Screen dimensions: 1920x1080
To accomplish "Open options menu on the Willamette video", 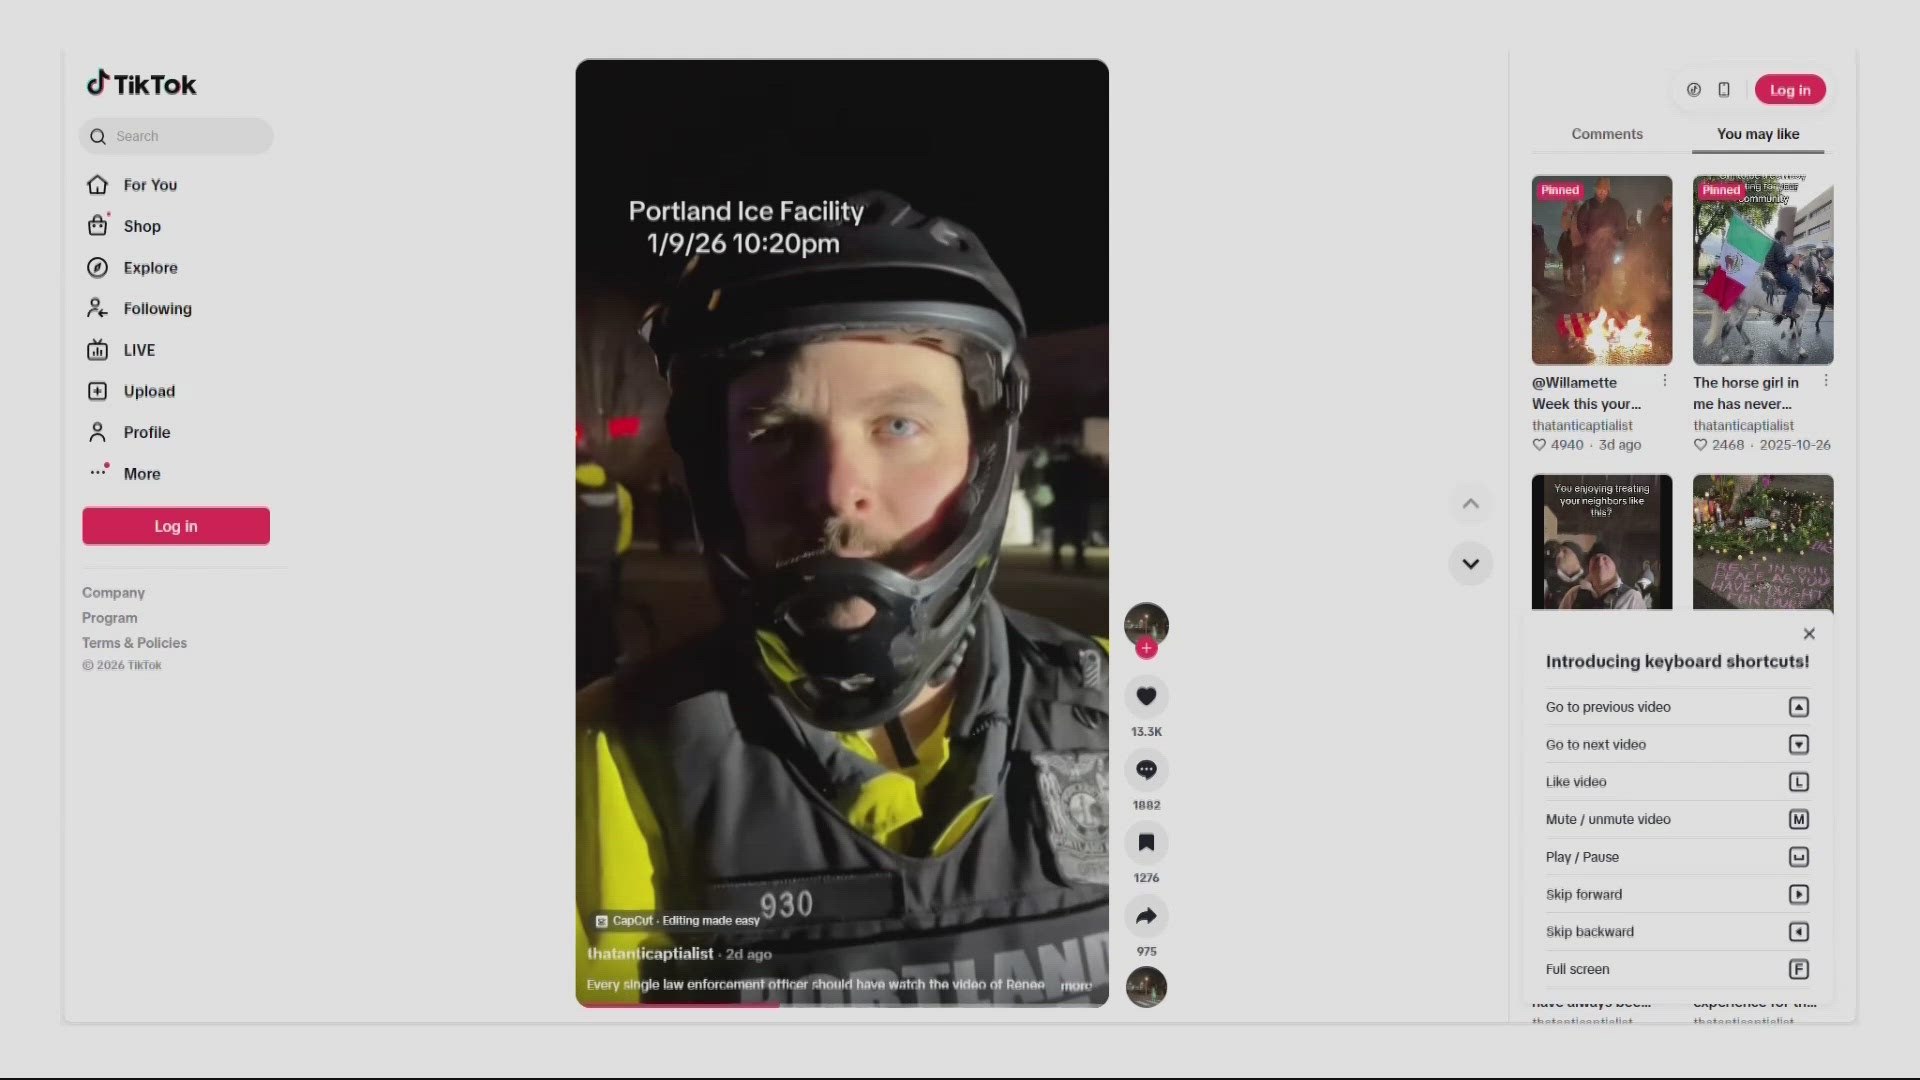I will pos(1664,380).
